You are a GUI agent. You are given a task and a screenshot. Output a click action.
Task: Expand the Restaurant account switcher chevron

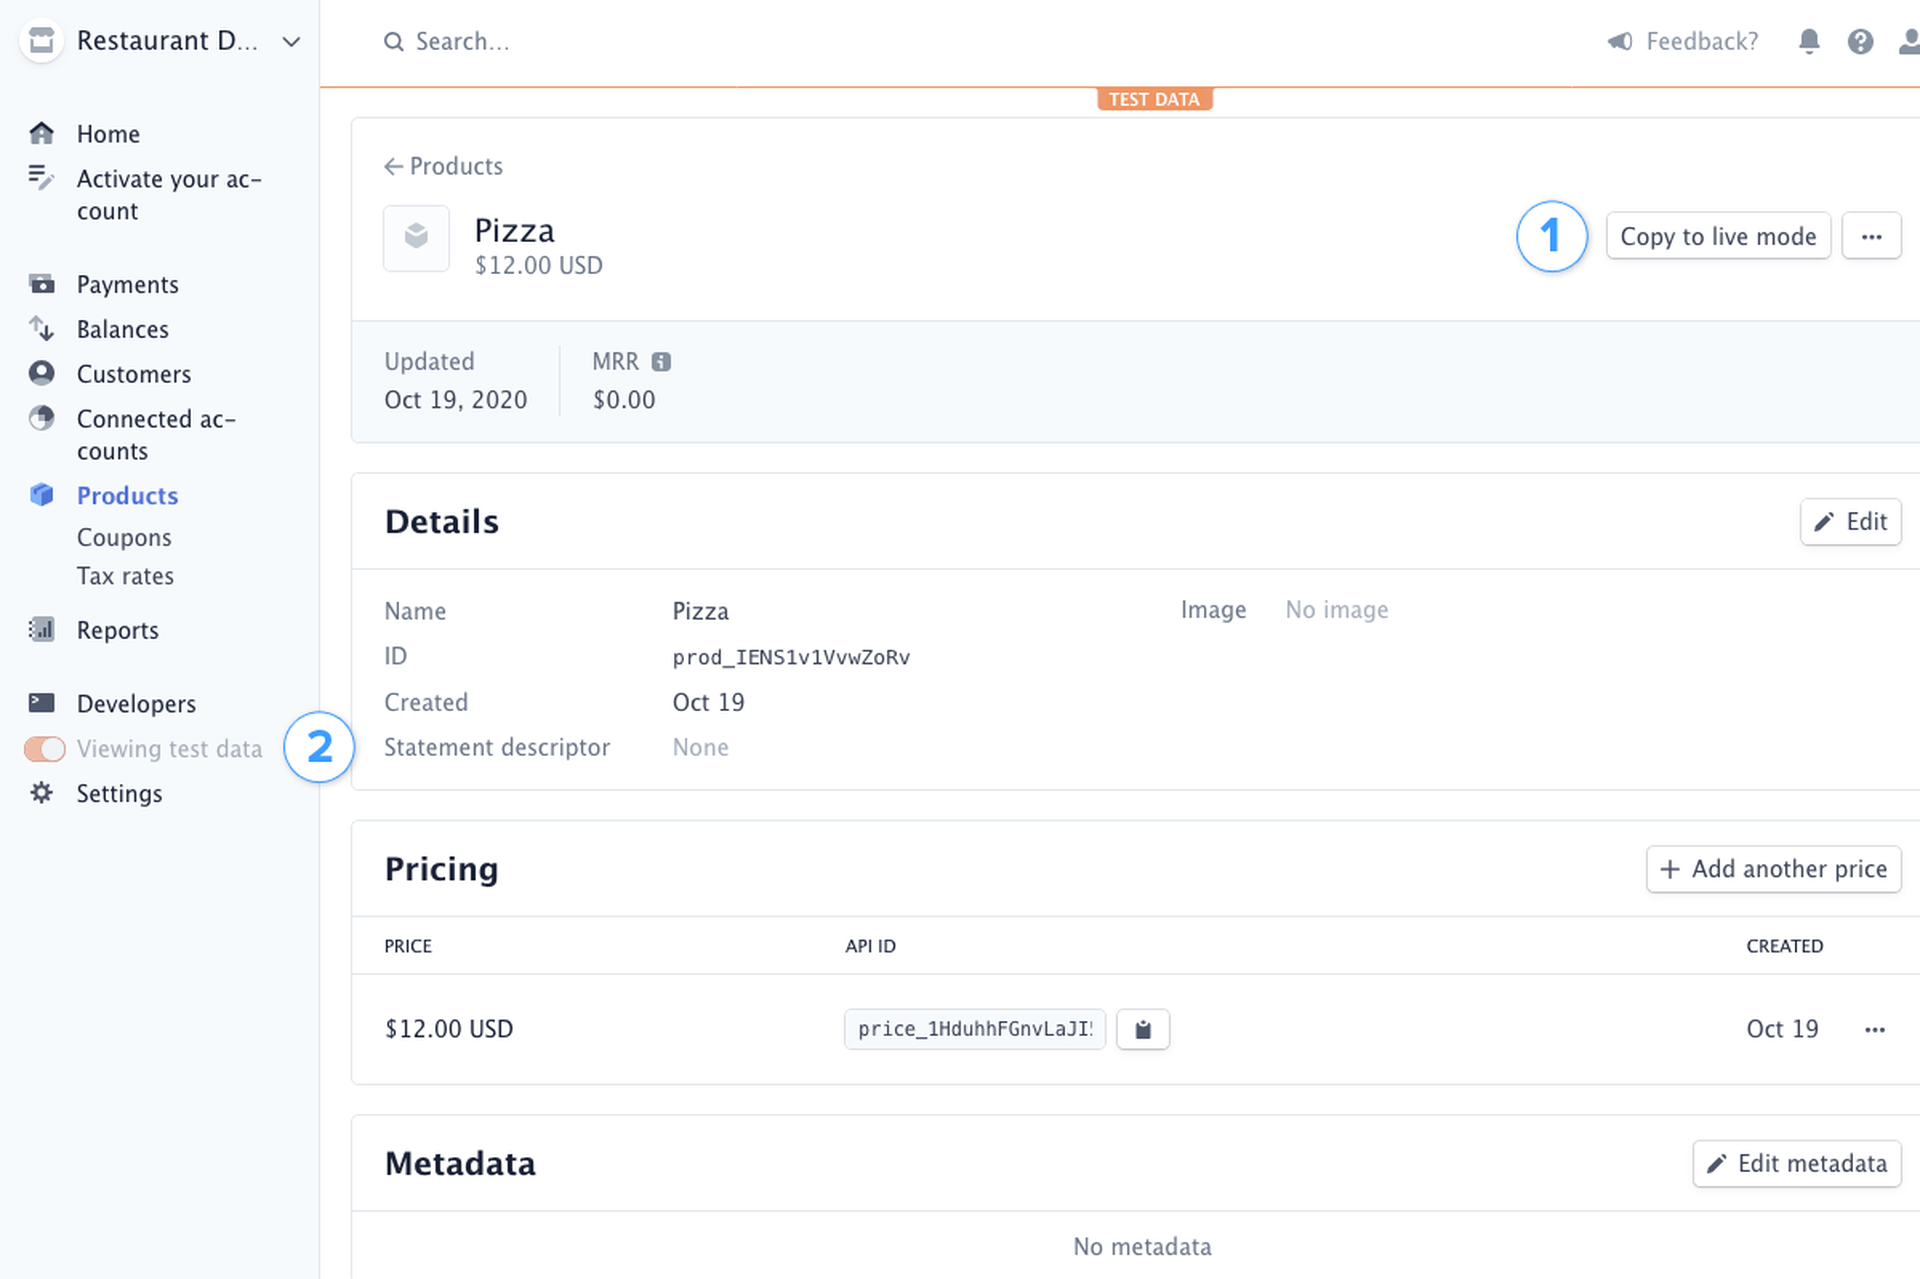tap(290, 42)
